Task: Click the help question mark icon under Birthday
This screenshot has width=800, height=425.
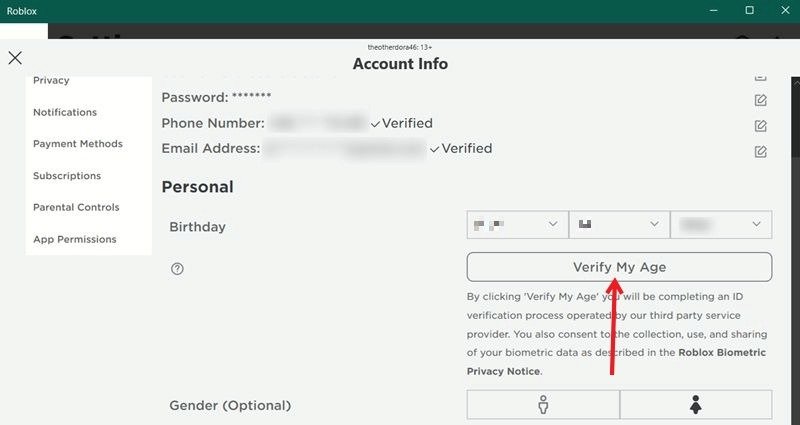Action: coord(177,268)
